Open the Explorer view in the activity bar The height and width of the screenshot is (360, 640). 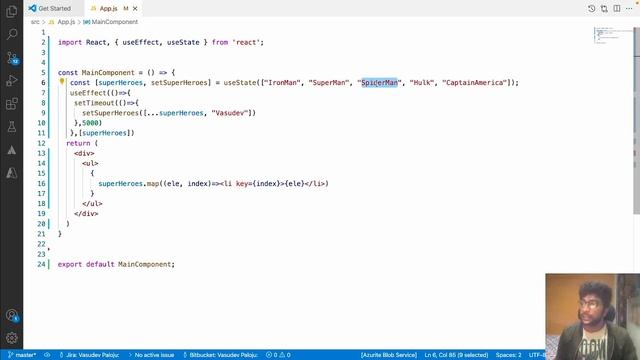pyautogui.click(x=11, y=11)
